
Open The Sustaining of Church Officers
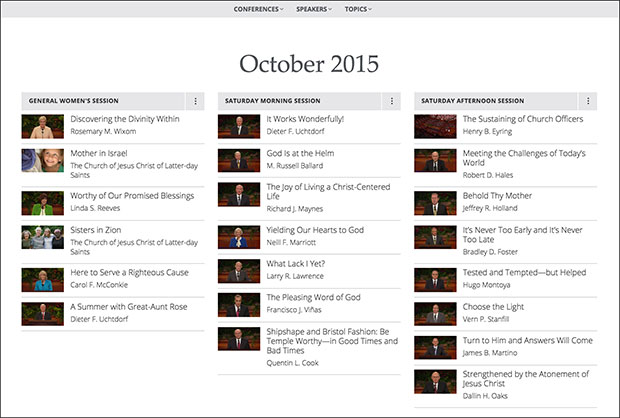523,119
